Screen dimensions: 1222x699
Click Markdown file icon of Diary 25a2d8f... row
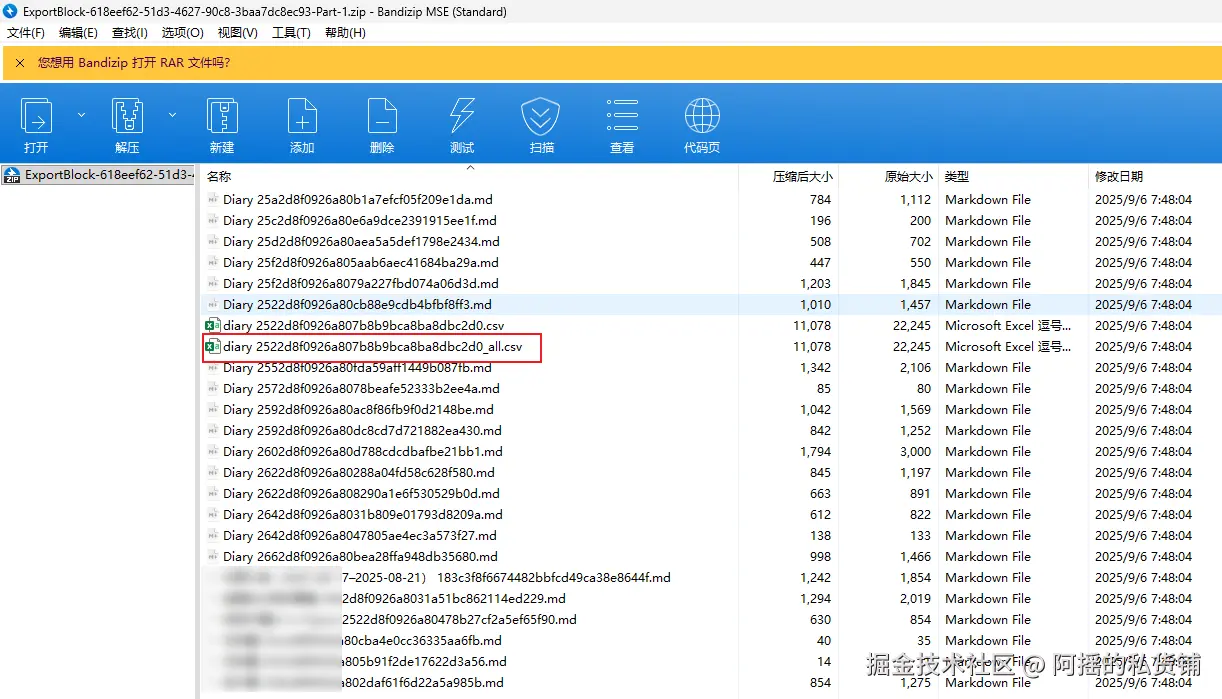pyautogui.click(x=212, y=200)
